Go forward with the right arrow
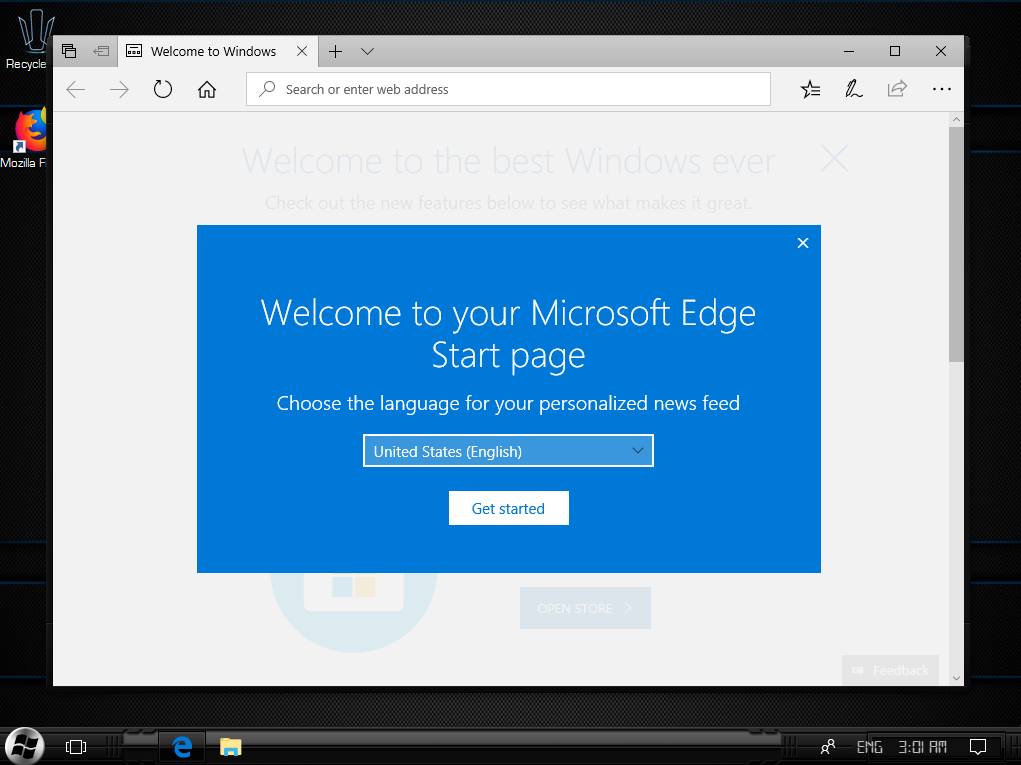Screen dimensions: 1021x765 (x=119, y=89)
